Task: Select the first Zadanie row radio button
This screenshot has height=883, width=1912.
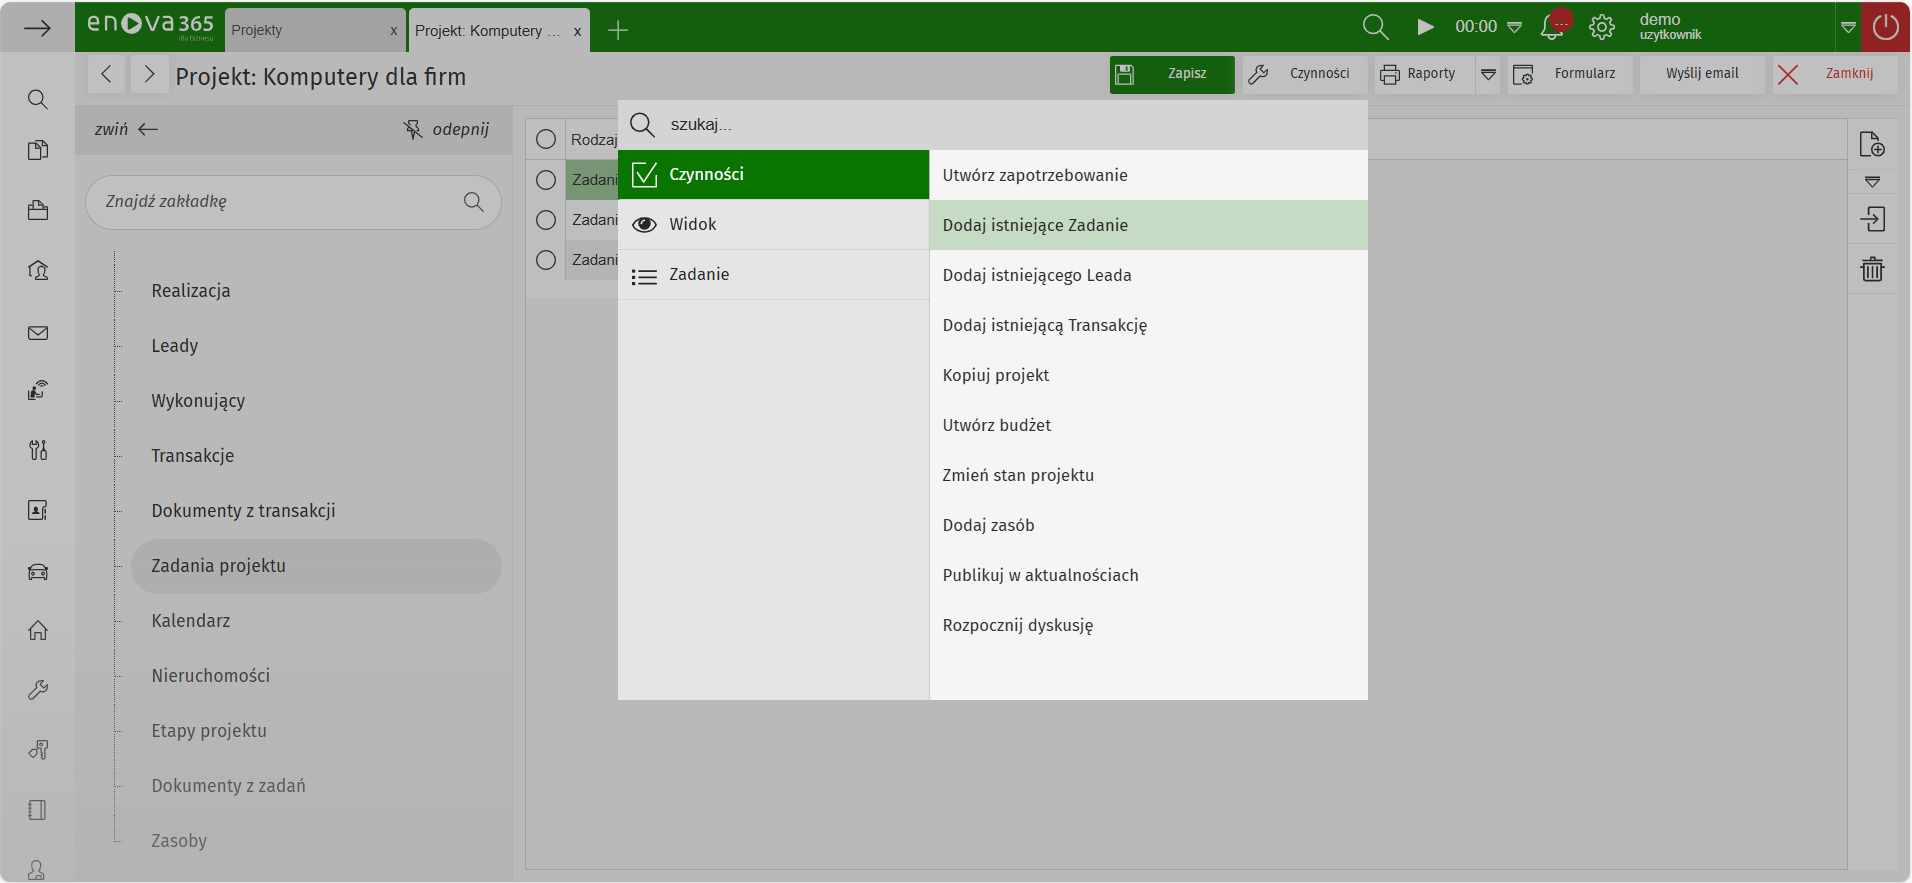Action: [x=546, y=180]
